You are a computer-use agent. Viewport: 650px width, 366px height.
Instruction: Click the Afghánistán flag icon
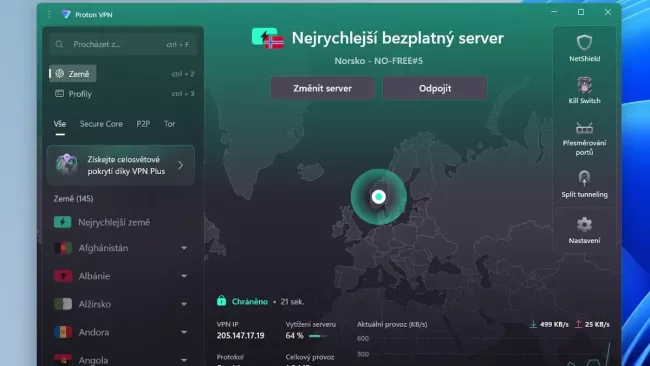click(x=63, y=248)
